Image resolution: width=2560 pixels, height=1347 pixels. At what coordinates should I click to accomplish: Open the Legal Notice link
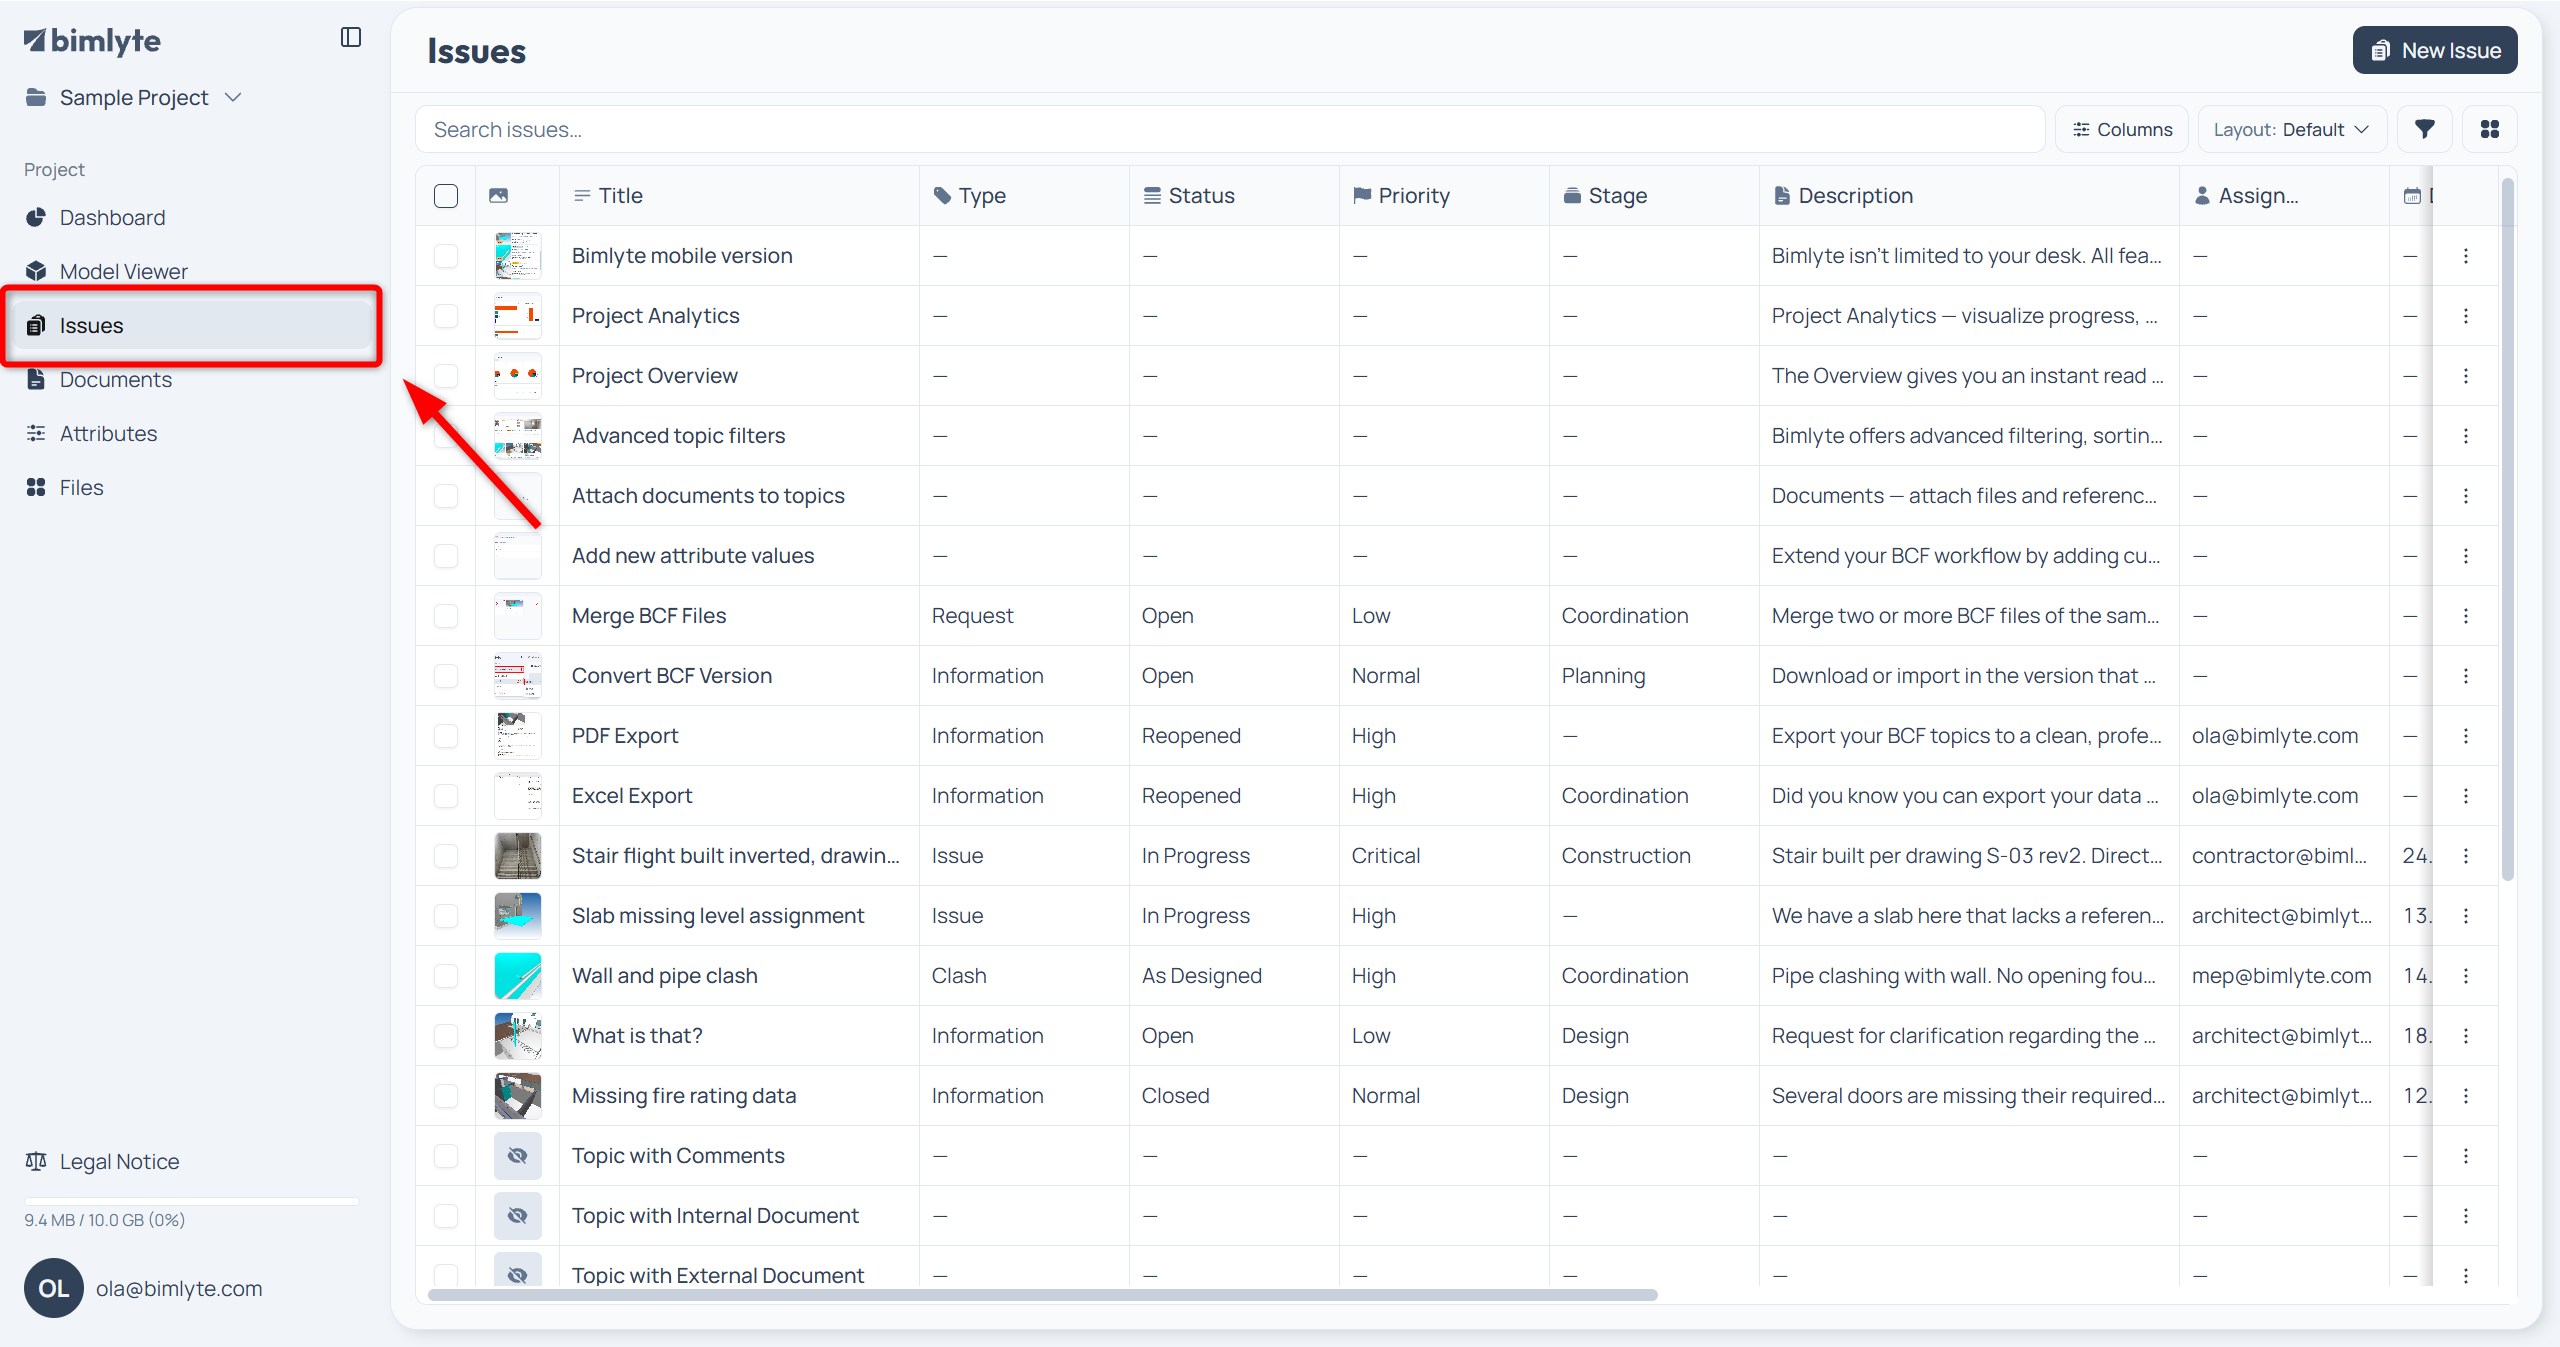pos(102,1162)
